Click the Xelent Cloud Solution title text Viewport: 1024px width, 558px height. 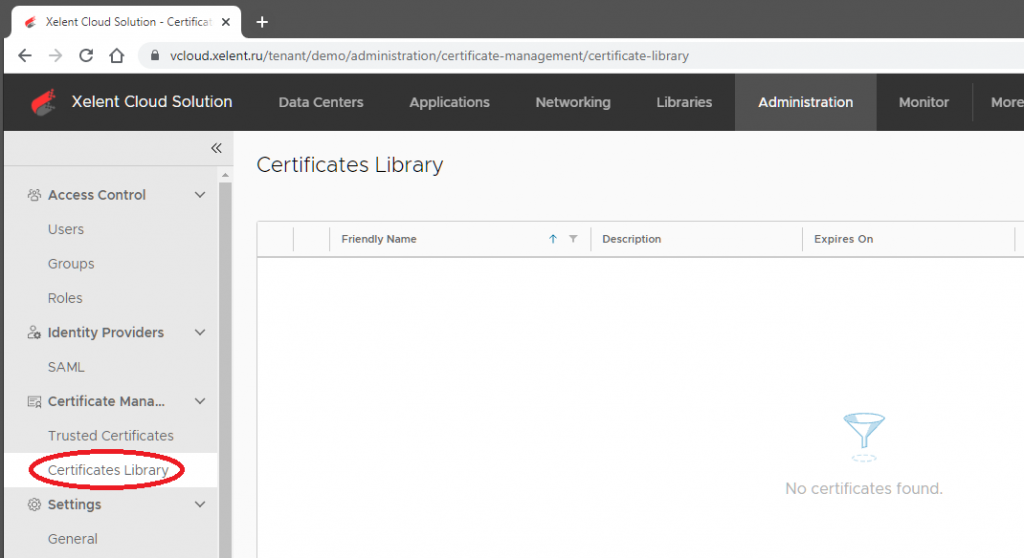coord(152,102)
